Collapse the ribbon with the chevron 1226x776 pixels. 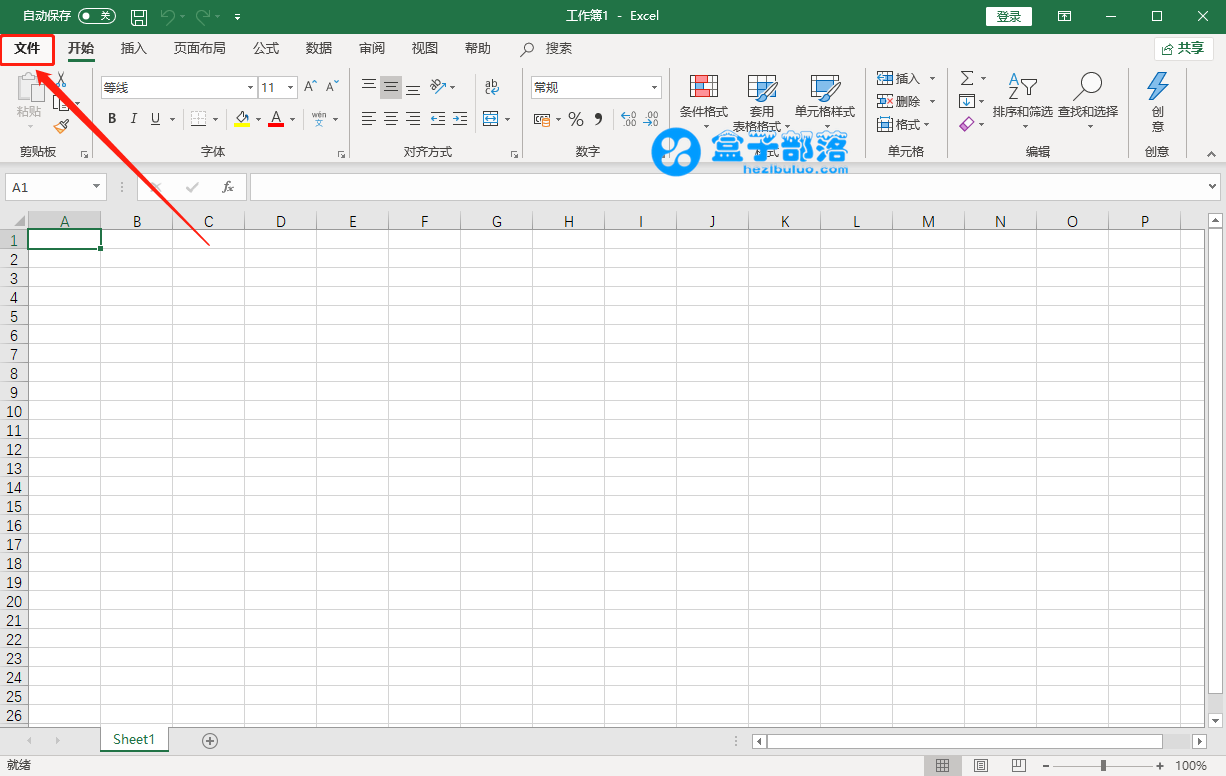[1211, 154]
